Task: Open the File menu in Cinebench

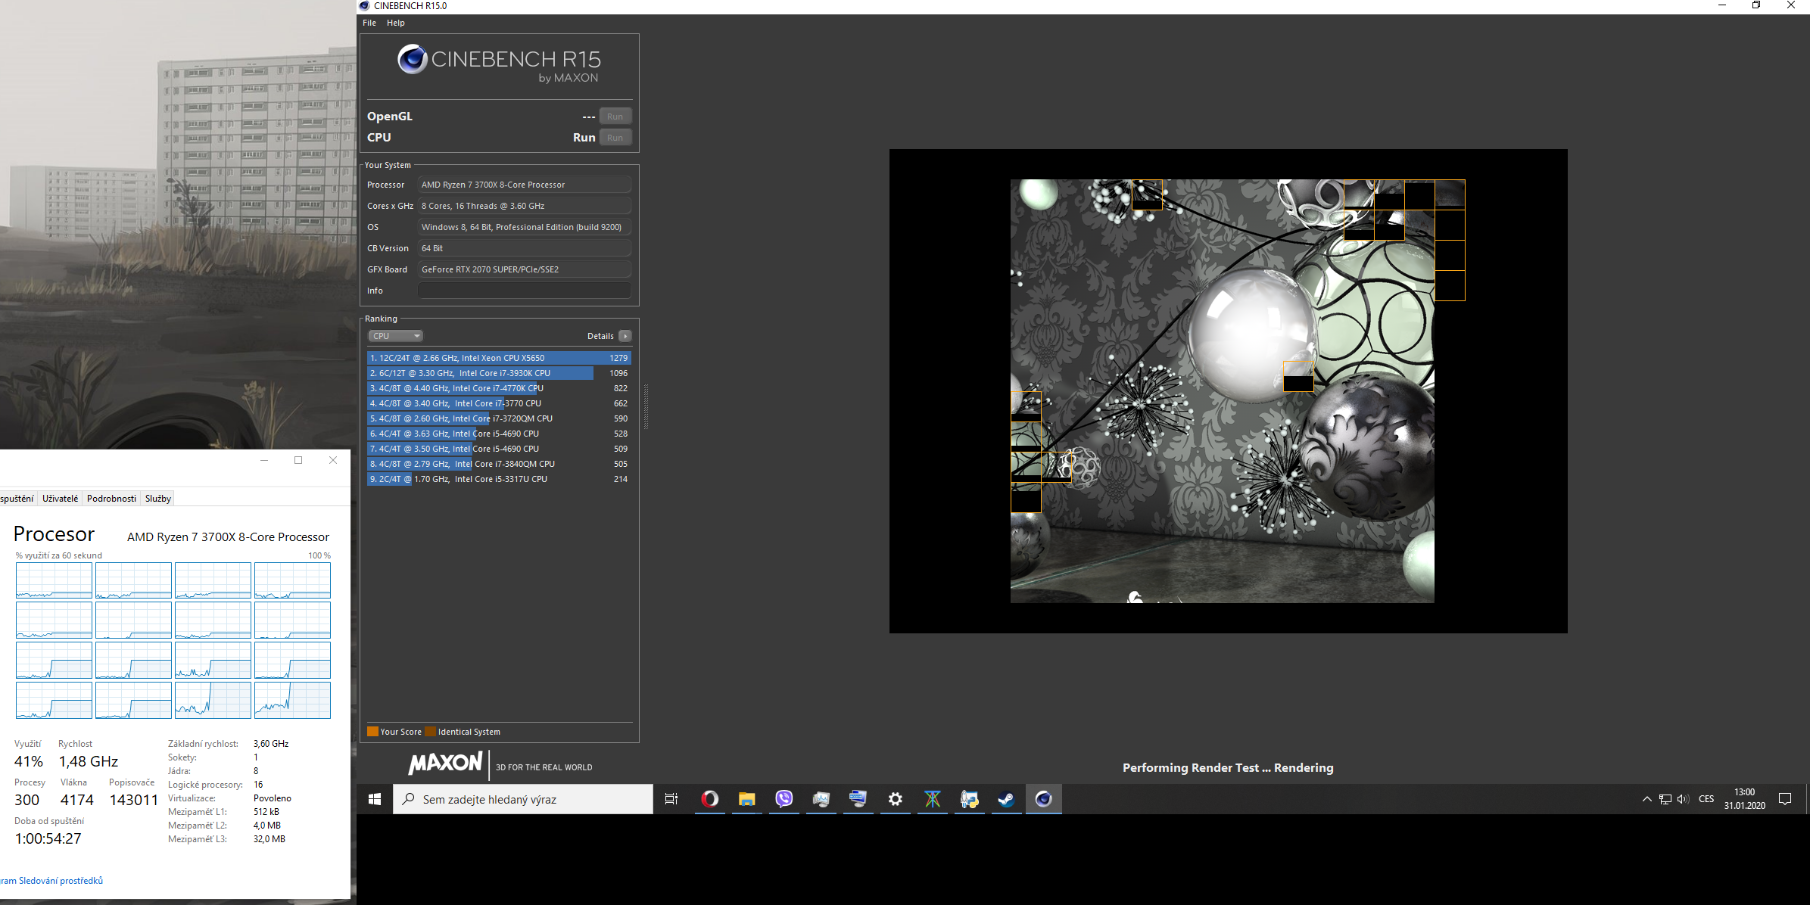Action: click(369, 23)
